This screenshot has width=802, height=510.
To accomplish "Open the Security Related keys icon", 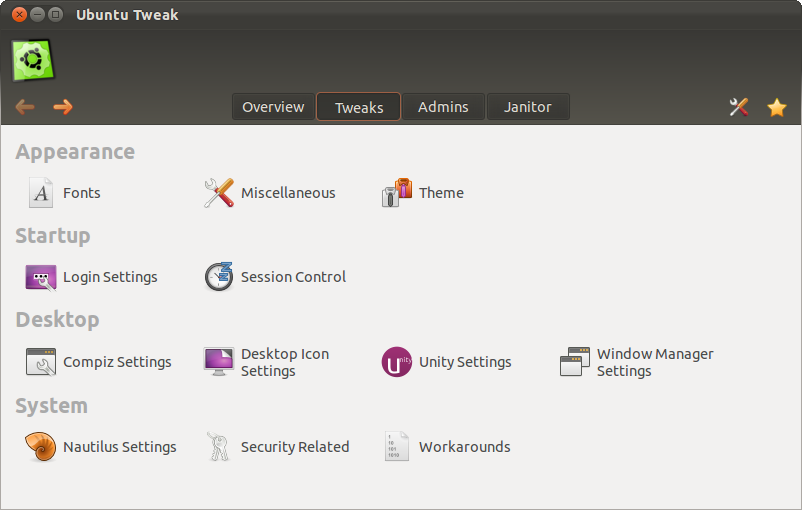I will [219, 447].
